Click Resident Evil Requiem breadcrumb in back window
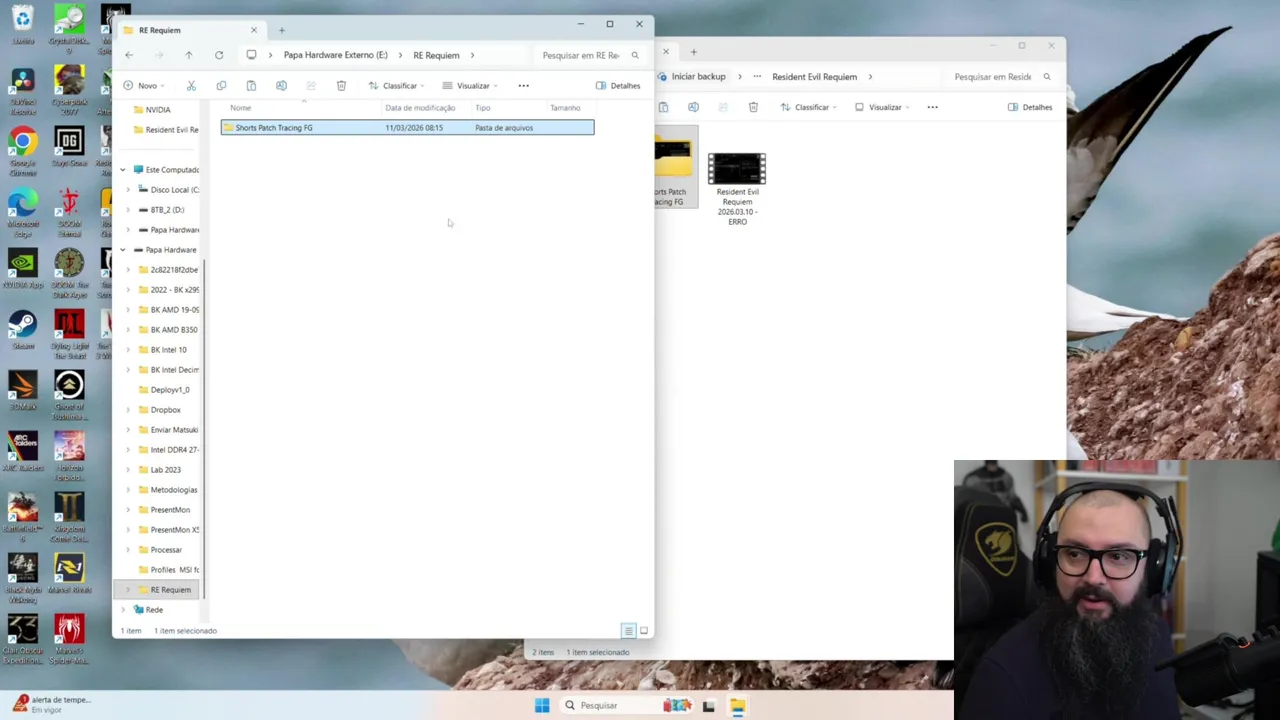The image size is (1280, 720). [814, 77]
